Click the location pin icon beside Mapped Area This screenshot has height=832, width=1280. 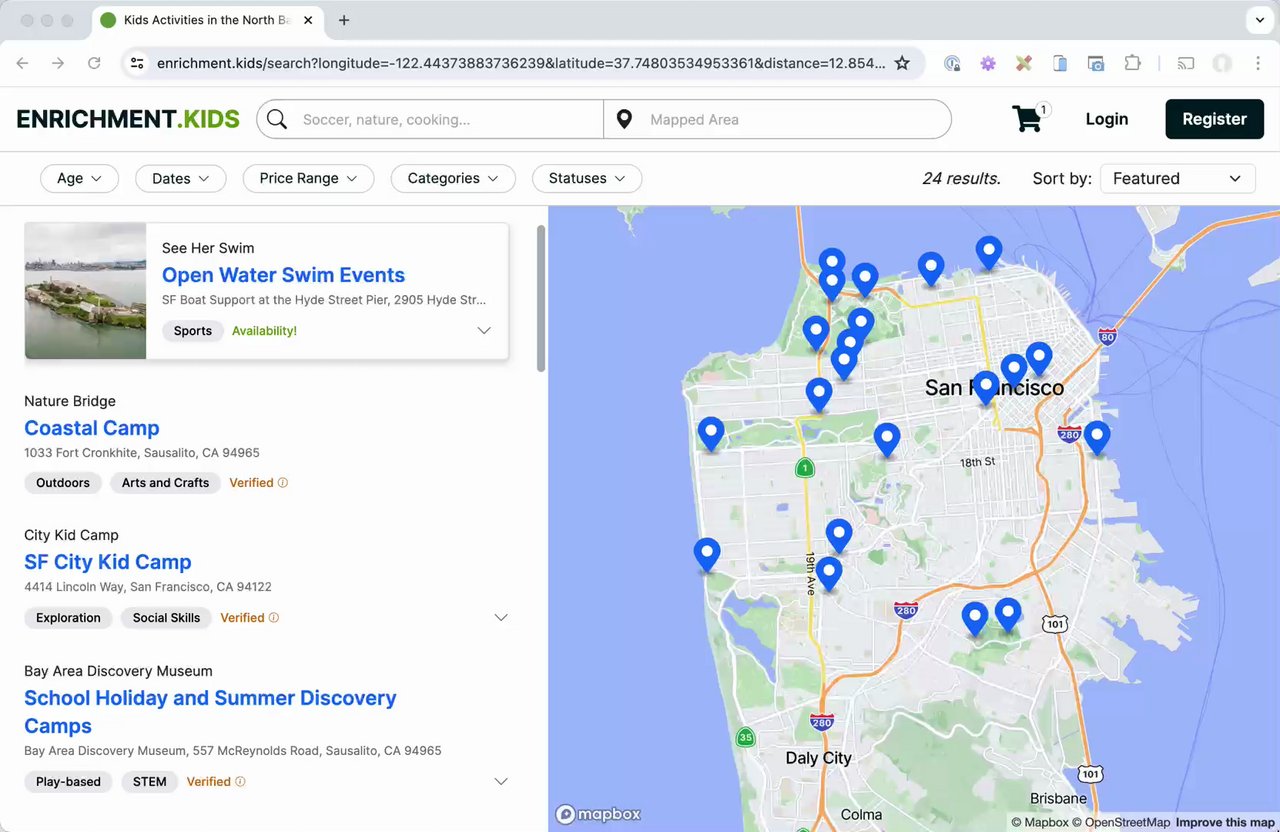pyautogui.click(x=624, y=120)
